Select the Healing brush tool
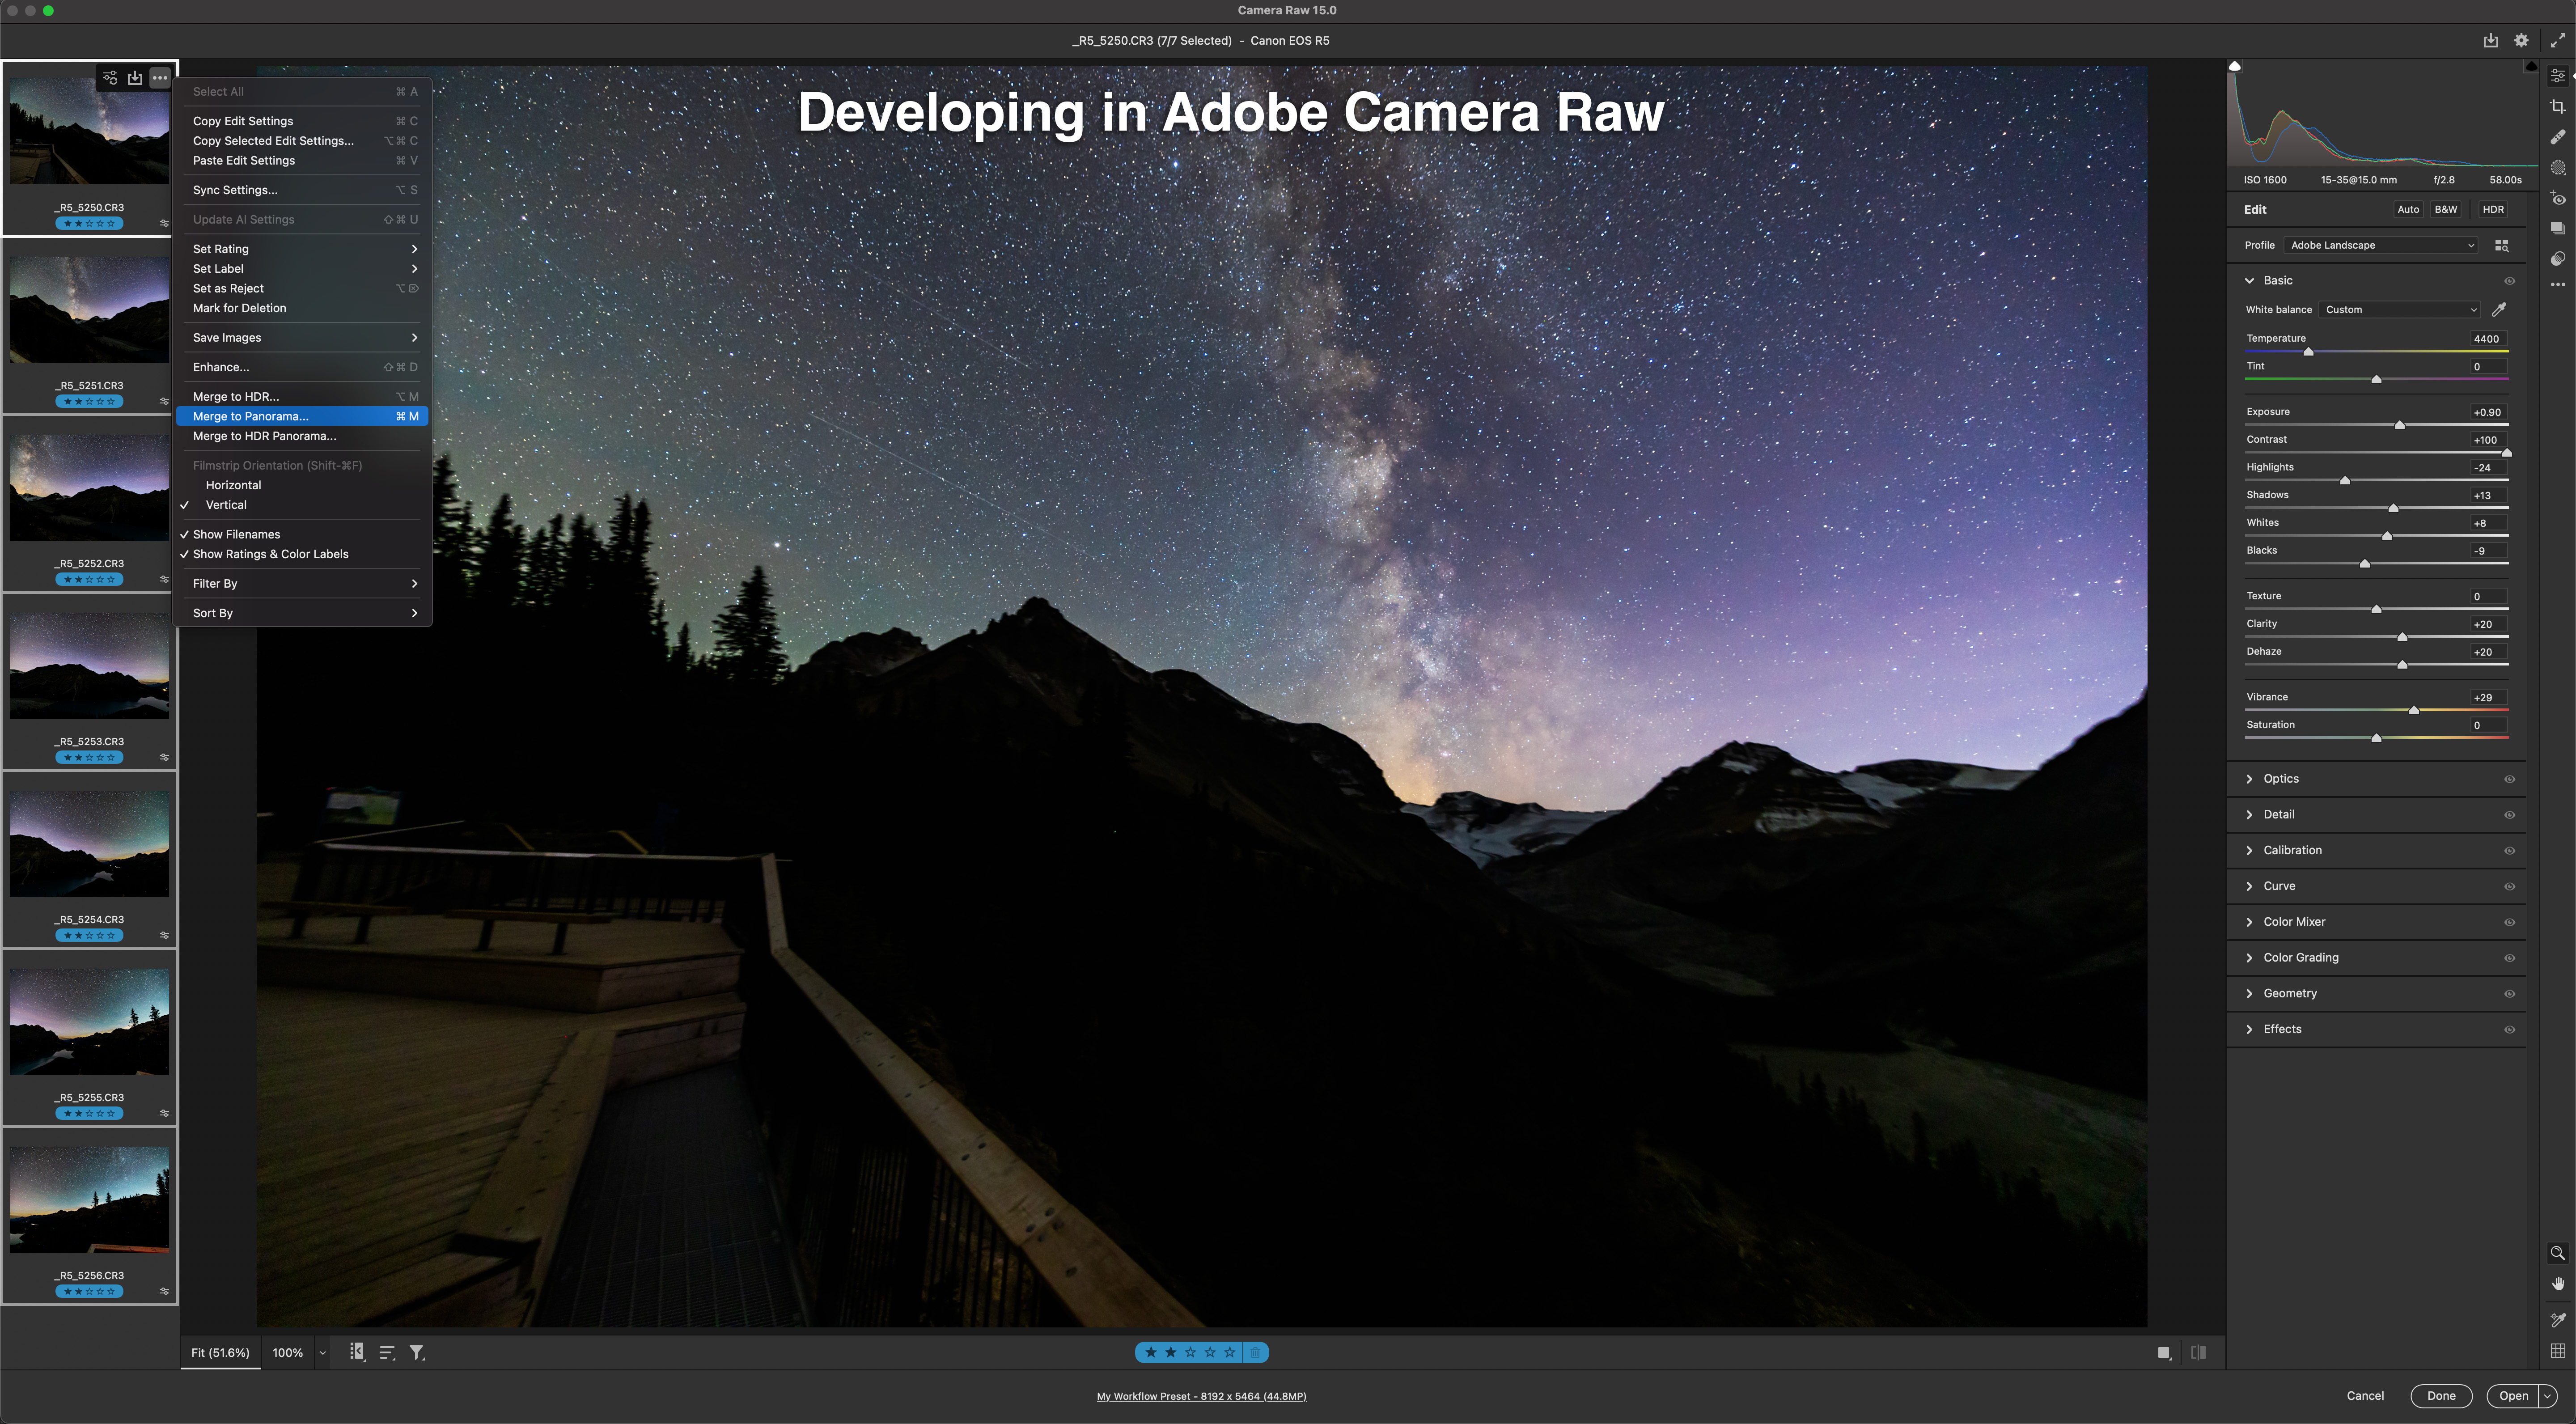Image resolution: width=2576 pixels, height=1424 pixels. click(x=2558, y=137)
